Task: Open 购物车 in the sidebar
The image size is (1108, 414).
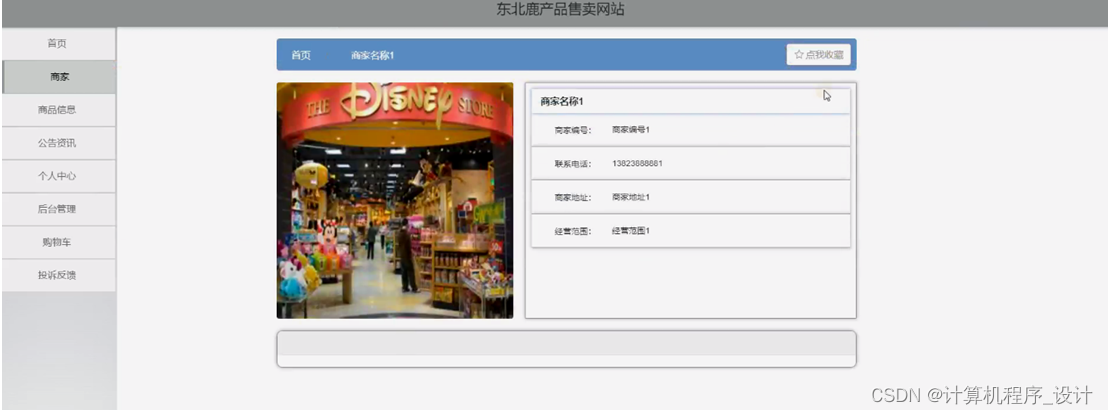Action: coord(58,243)
